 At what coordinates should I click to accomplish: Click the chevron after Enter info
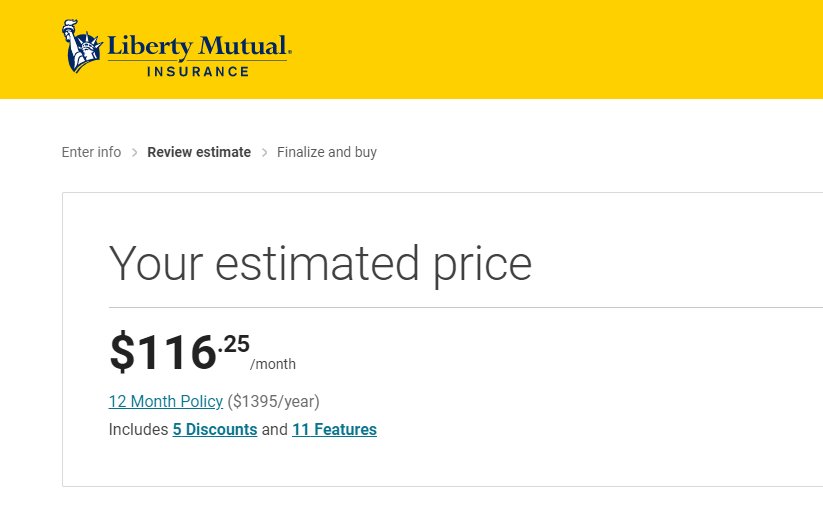(x=134, y=153)
